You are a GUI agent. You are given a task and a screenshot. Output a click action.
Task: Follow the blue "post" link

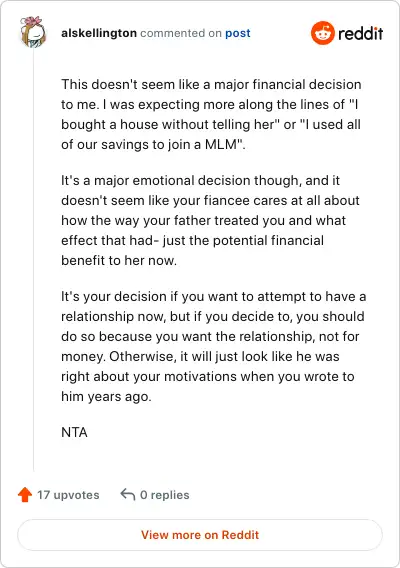(238, 33)
